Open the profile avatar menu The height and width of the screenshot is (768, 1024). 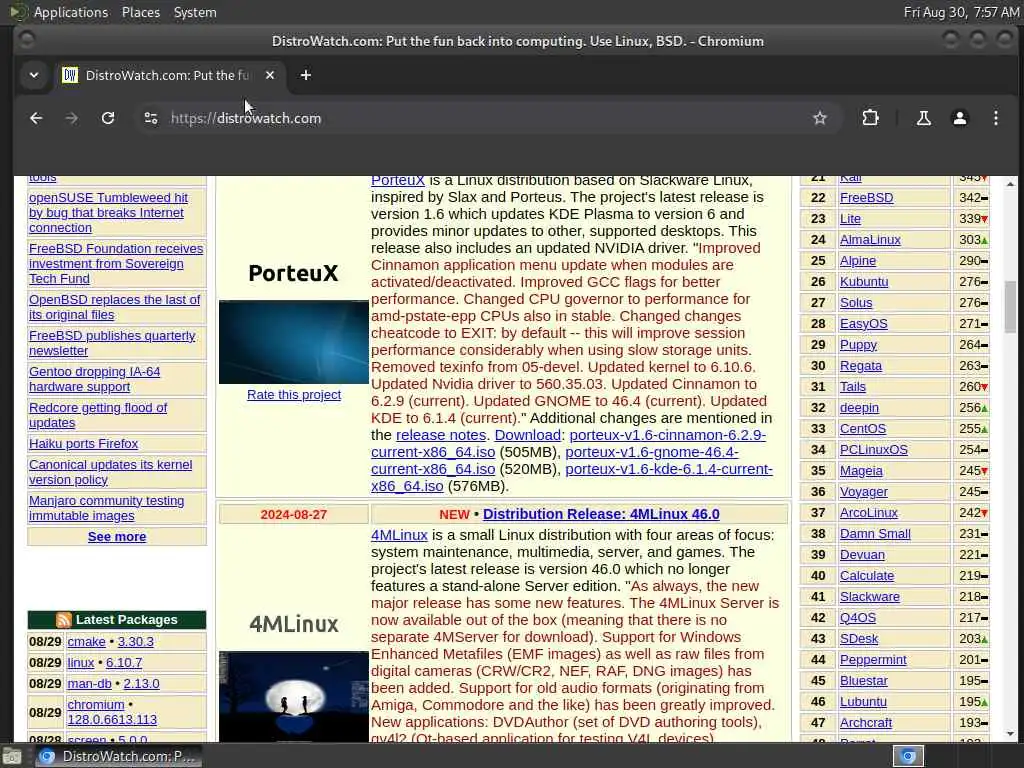(x=959, y=118)
